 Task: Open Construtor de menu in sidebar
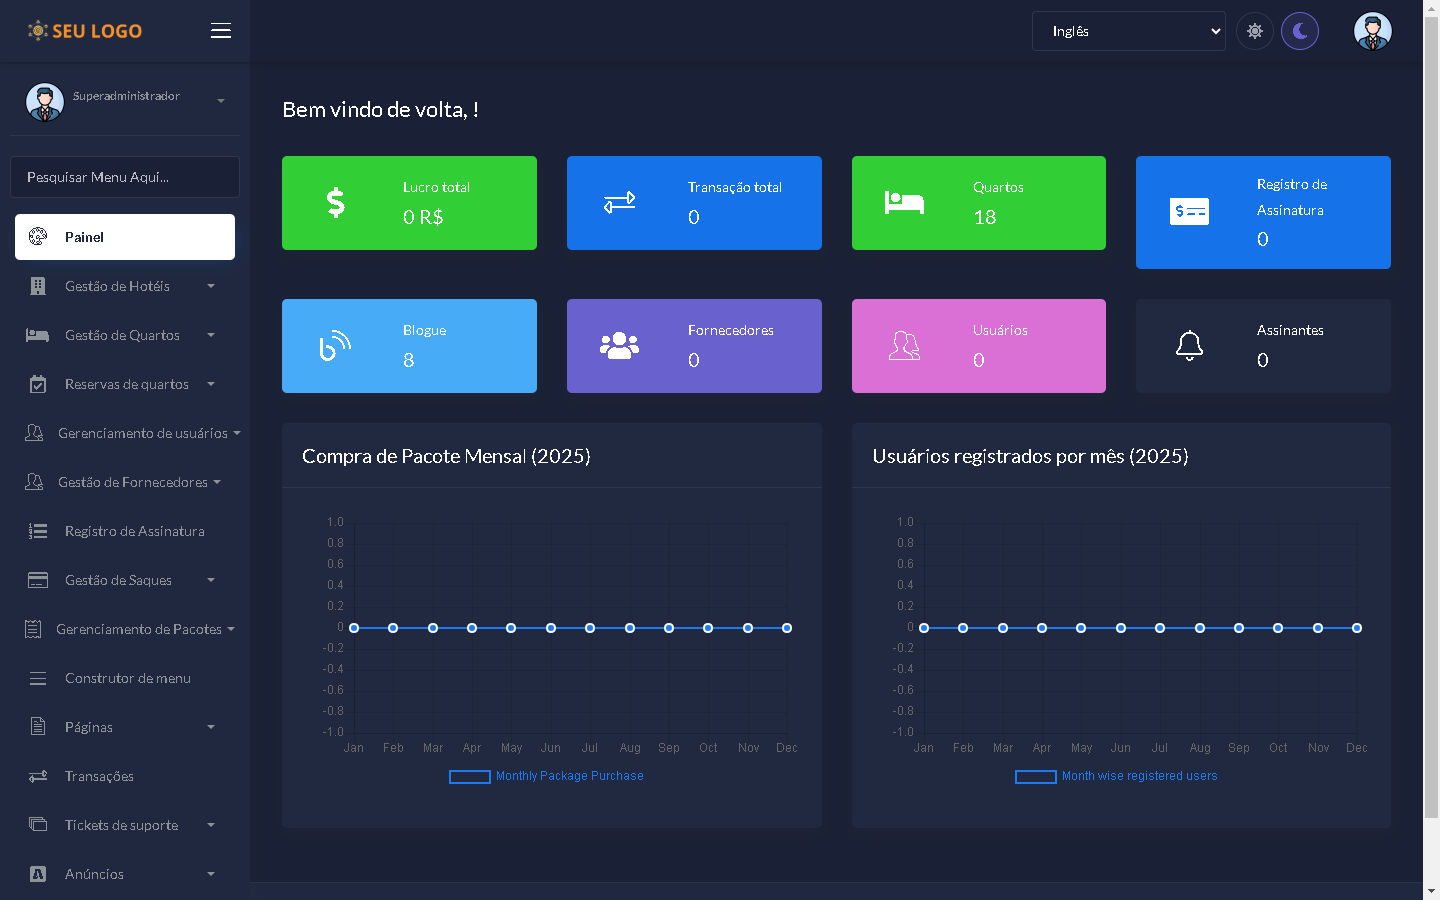point(127,678)
